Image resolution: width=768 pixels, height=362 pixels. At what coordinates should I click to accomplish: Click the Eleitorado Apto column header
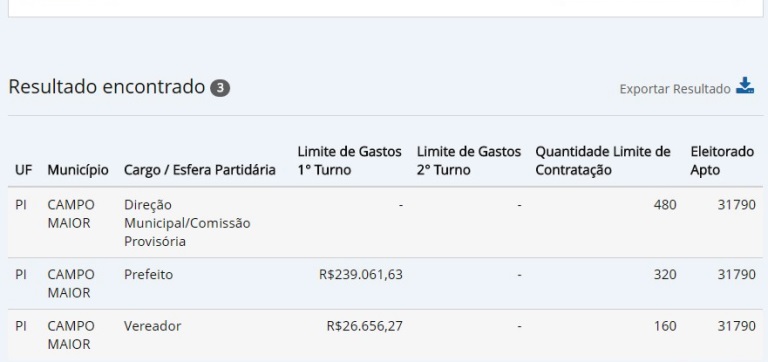click(722, 161)
